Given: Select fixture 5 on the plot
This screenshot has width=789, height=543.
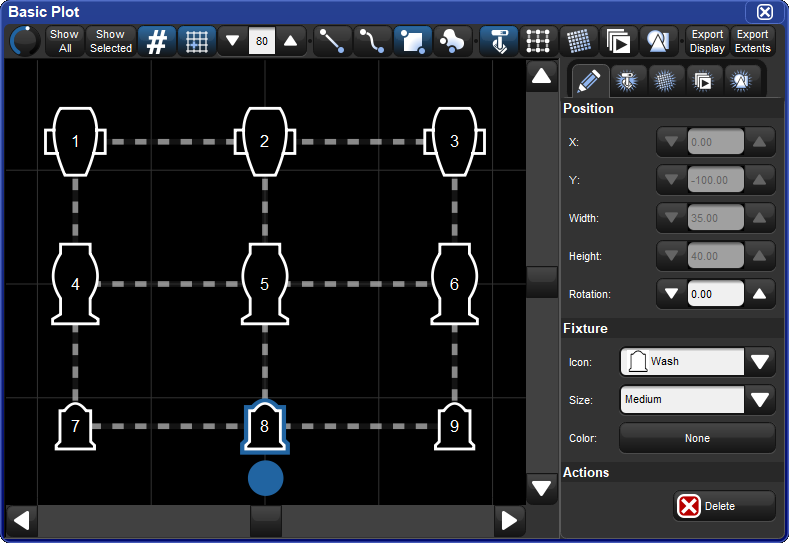Looking at the screenshot, I should tap(265, 284).
